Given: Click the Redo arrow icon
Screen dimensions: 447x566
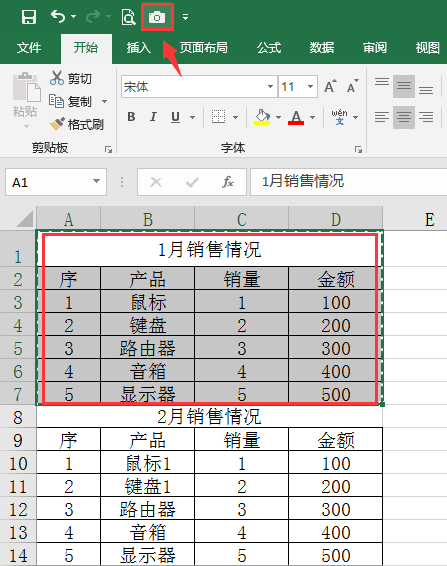Looking at the screenshot, I should click(x=93, y=17).
